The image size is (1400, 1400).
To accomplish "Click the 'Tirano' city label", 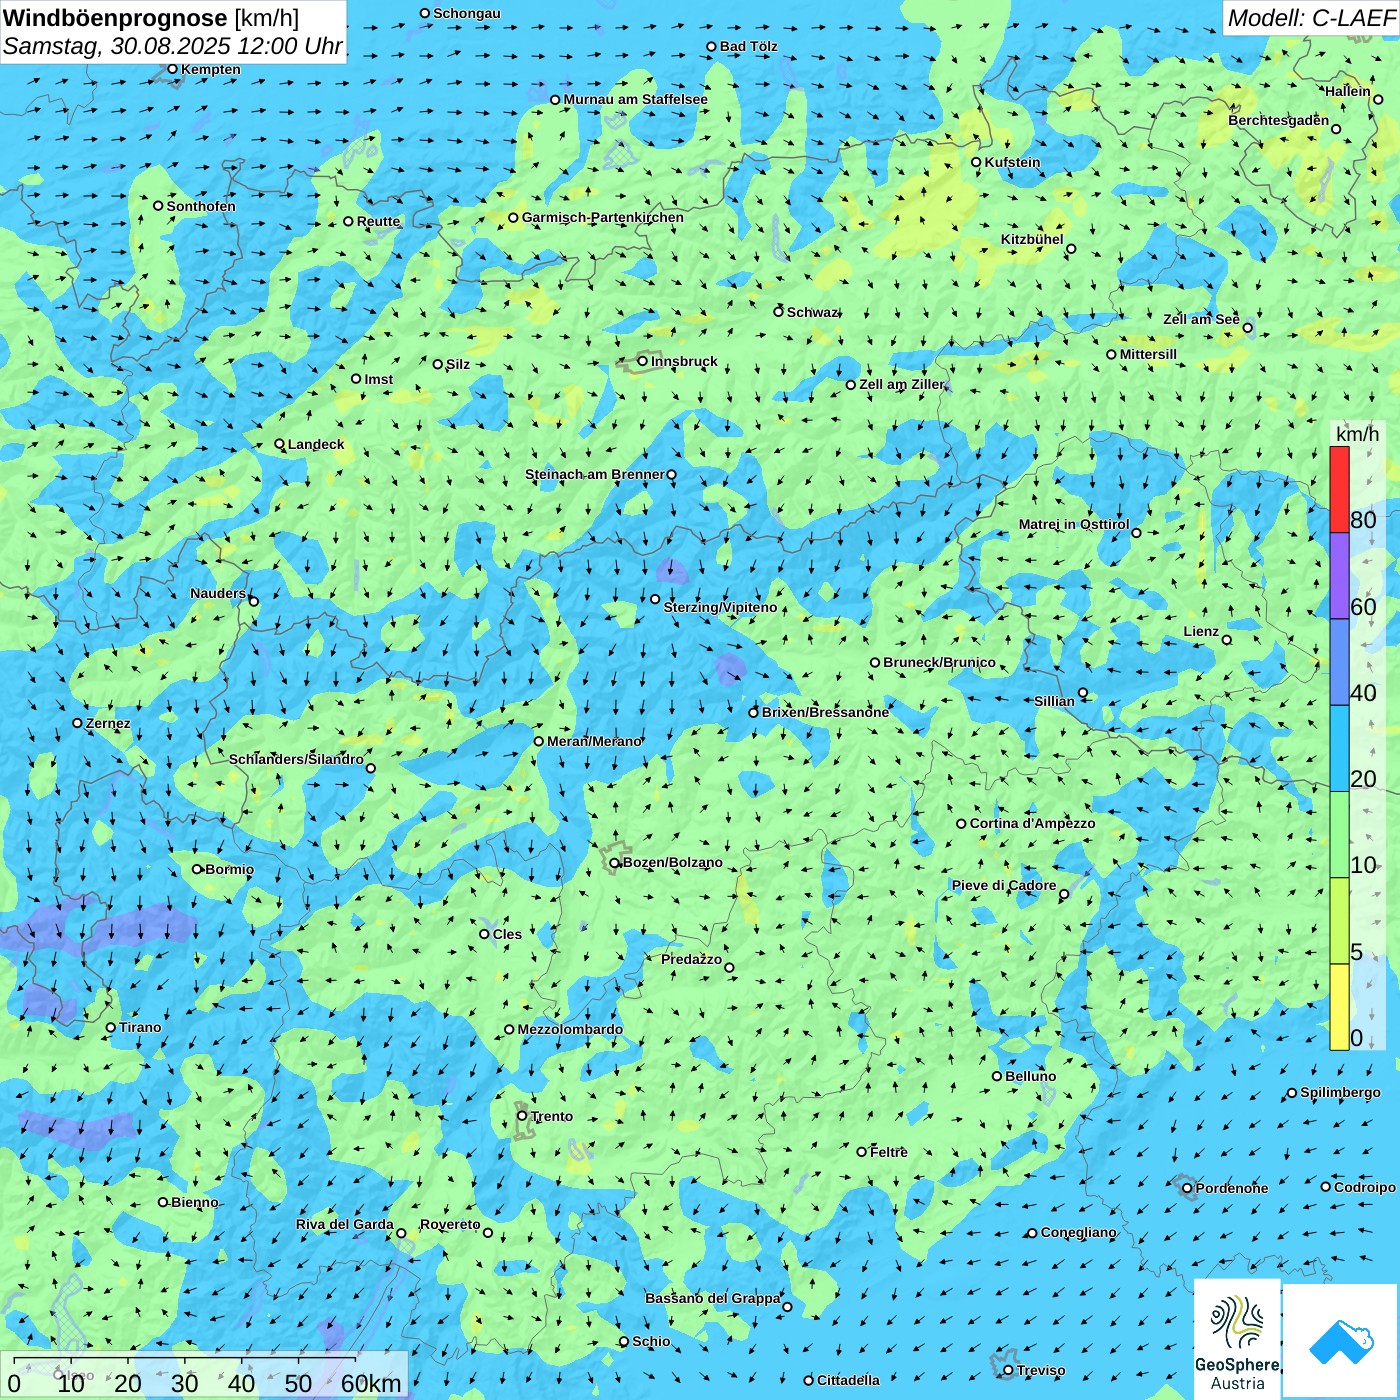I will click(140, 1027).
